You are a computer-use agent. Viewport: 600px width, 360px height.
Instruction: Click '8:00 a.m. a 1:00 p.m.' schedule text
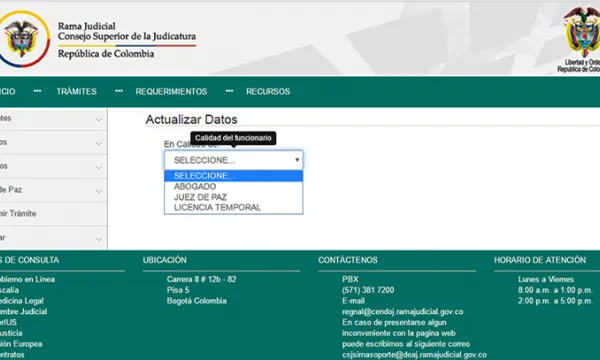coord(555,290)
